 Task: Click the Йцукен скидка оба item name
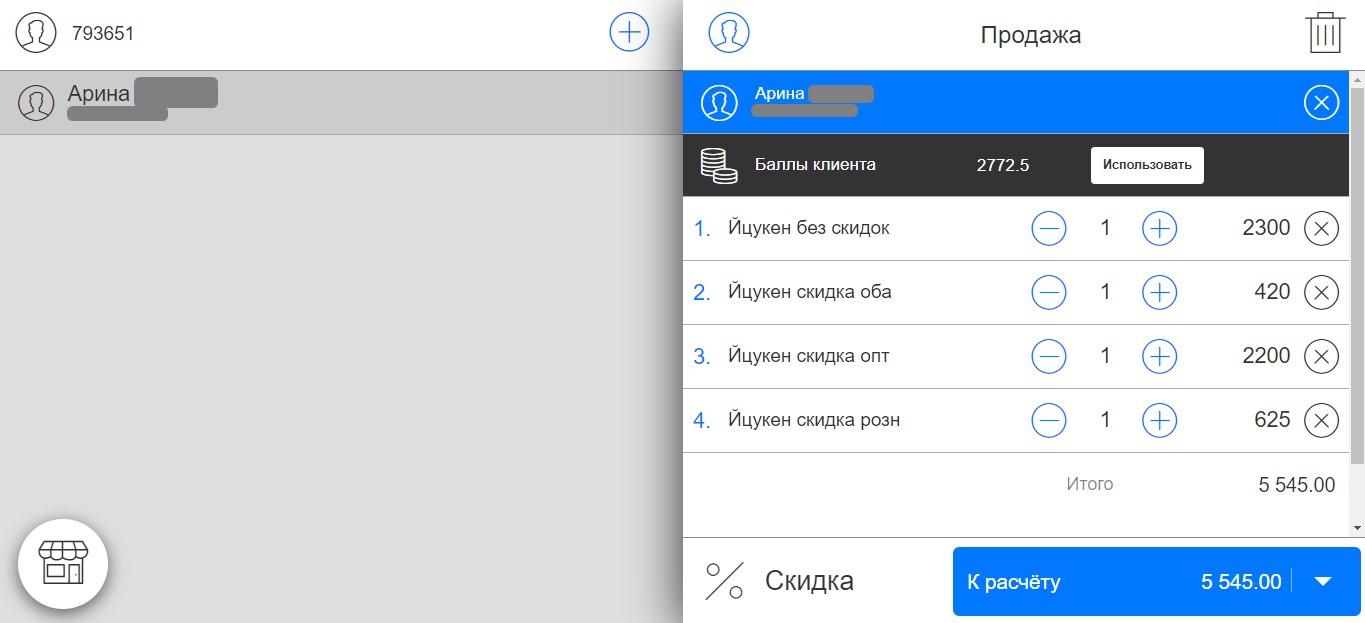pos(810,292)
